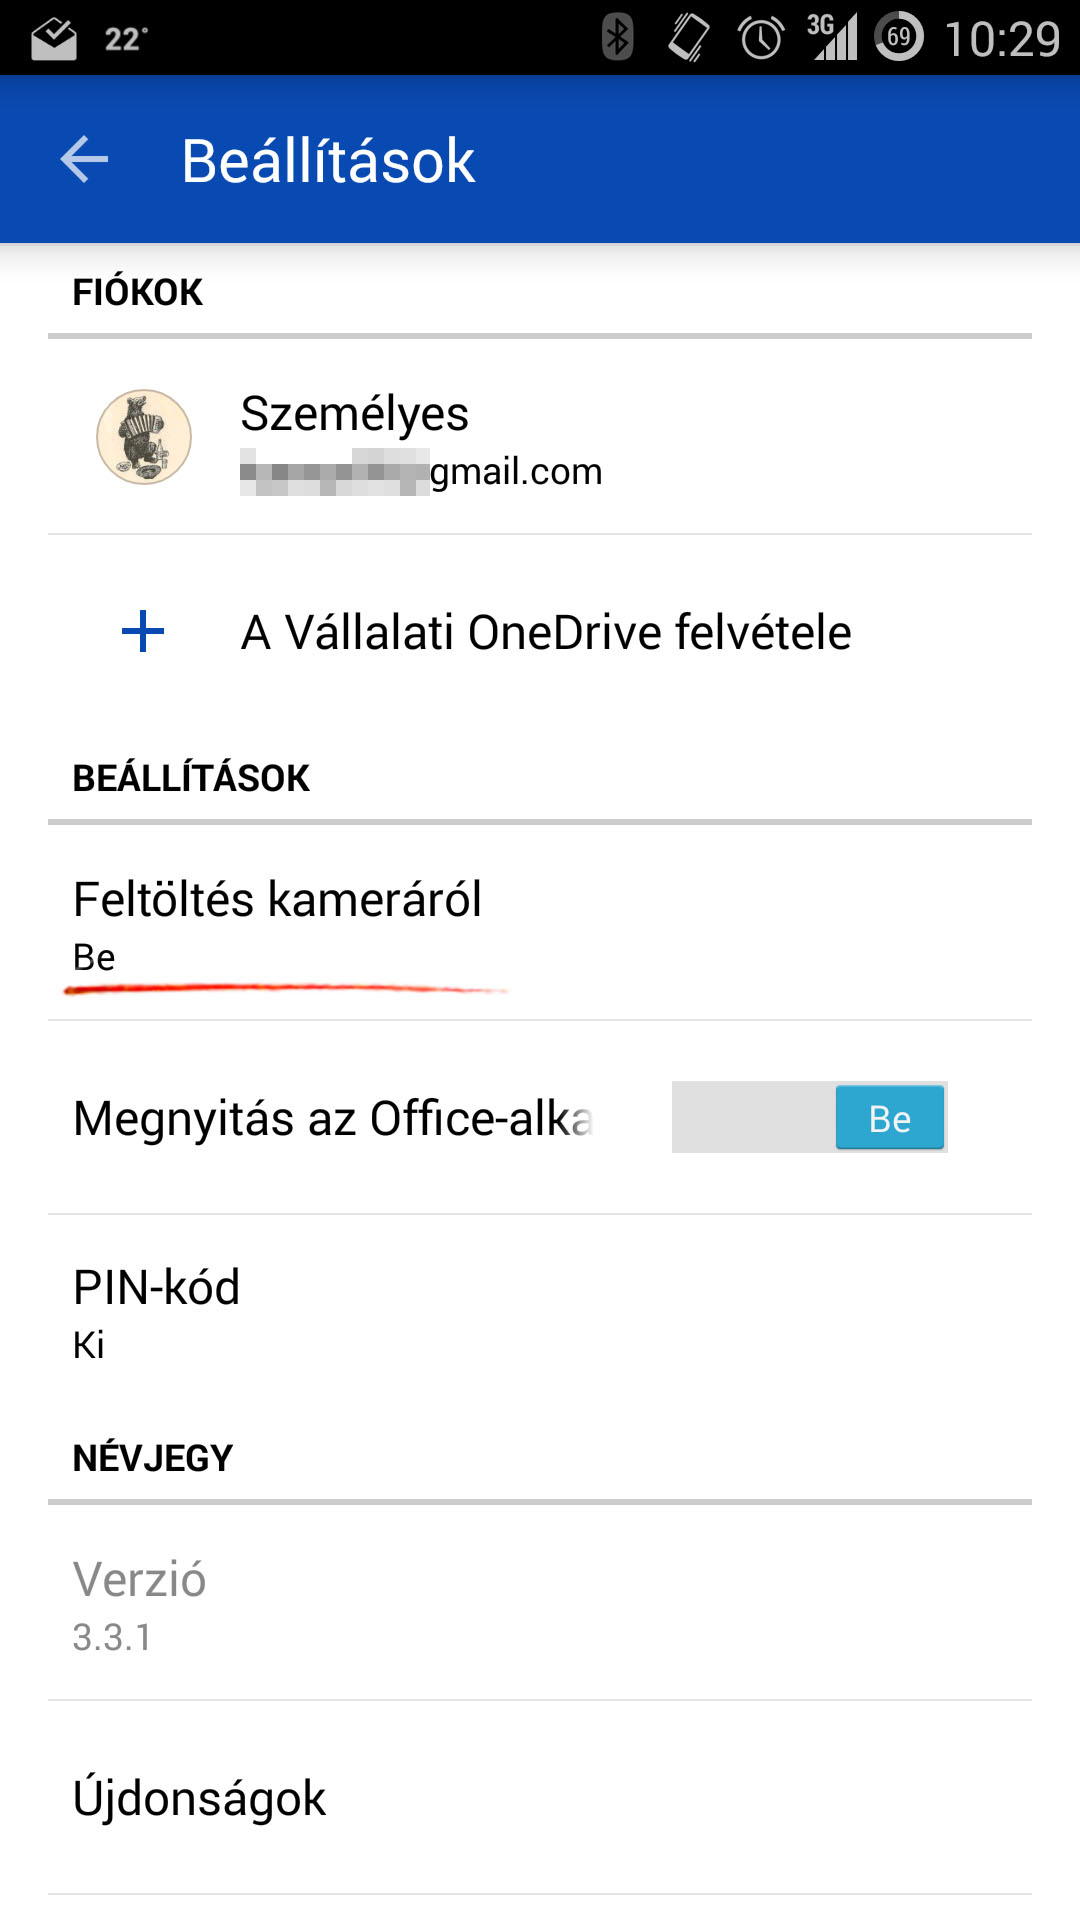Tap the 22° temperature indicator

point(126,39)
